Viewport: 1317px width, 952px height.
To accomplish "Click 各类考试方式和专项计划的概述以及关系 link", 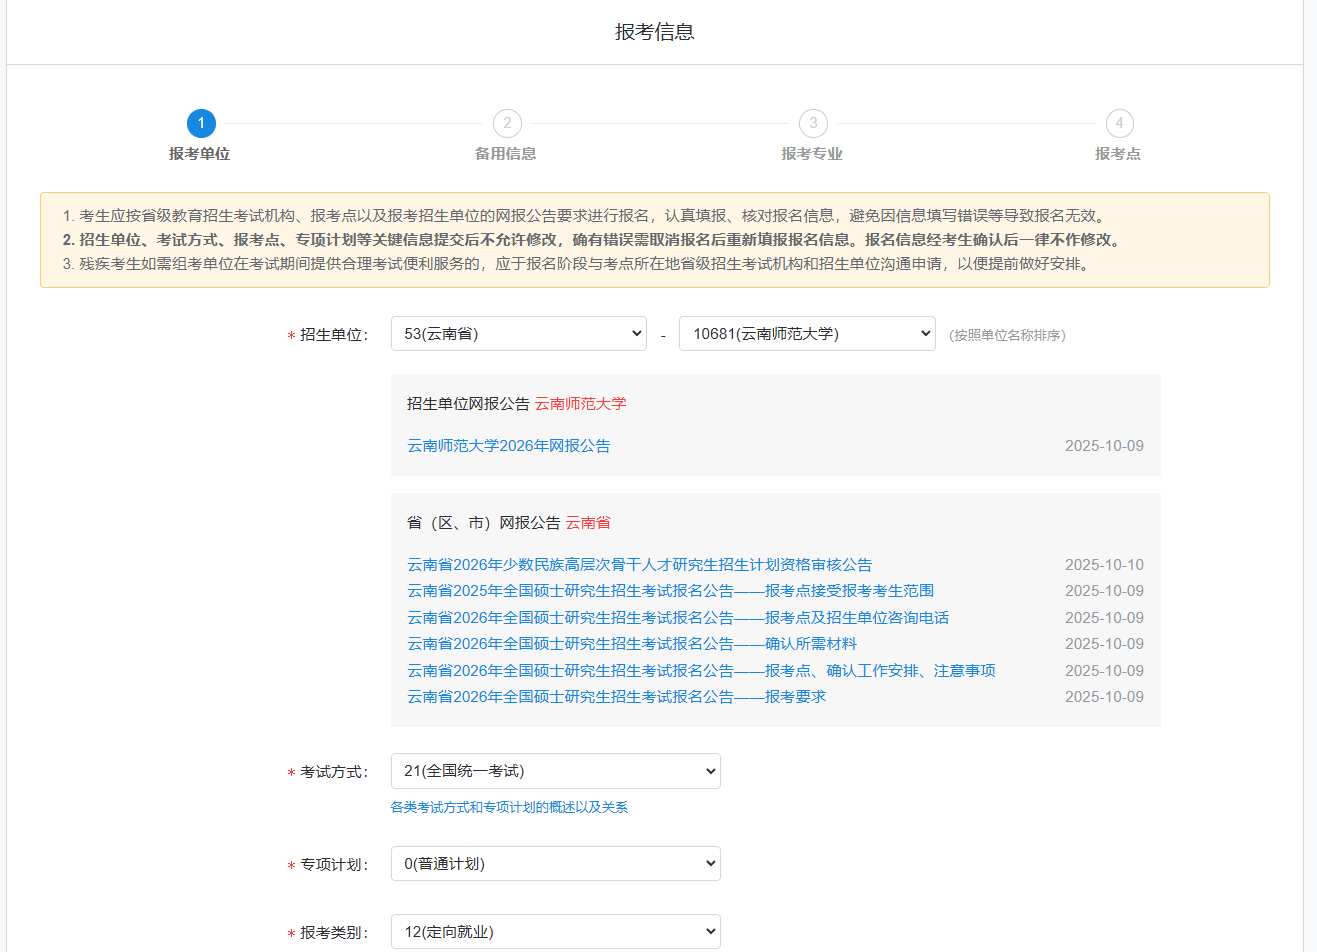I will click(x=509, y=807).
